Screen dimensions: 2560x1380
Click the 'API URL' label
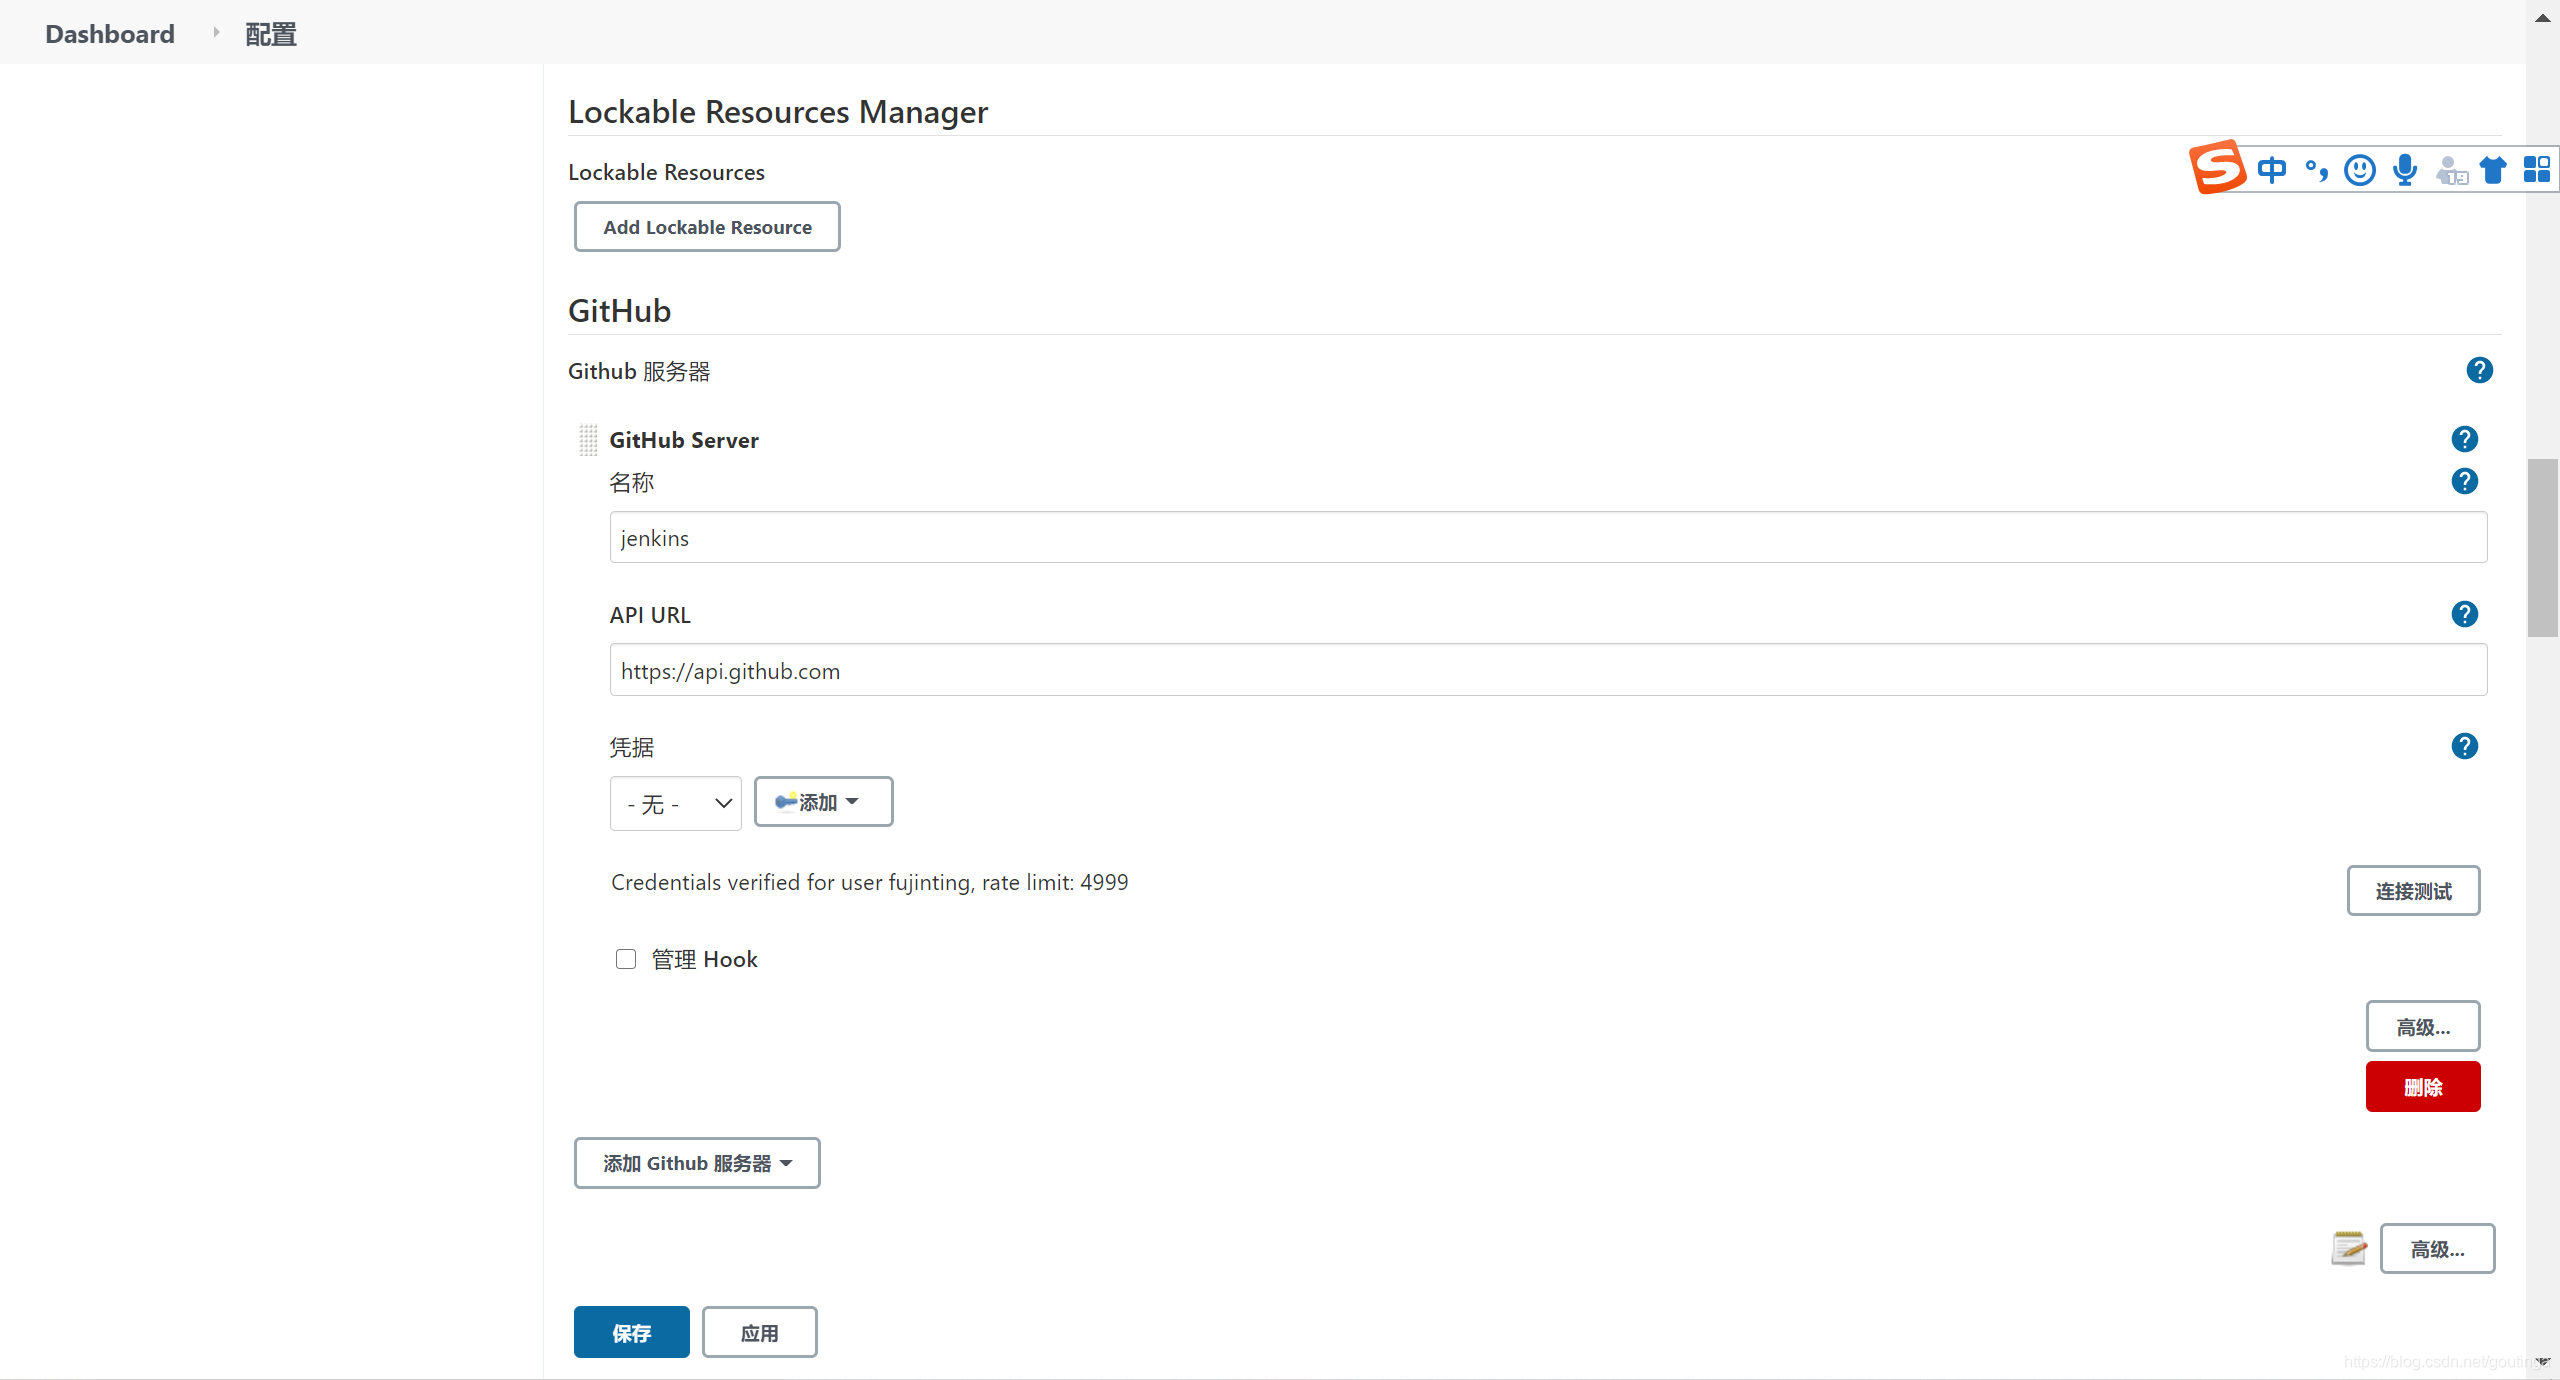pos(650,615)
